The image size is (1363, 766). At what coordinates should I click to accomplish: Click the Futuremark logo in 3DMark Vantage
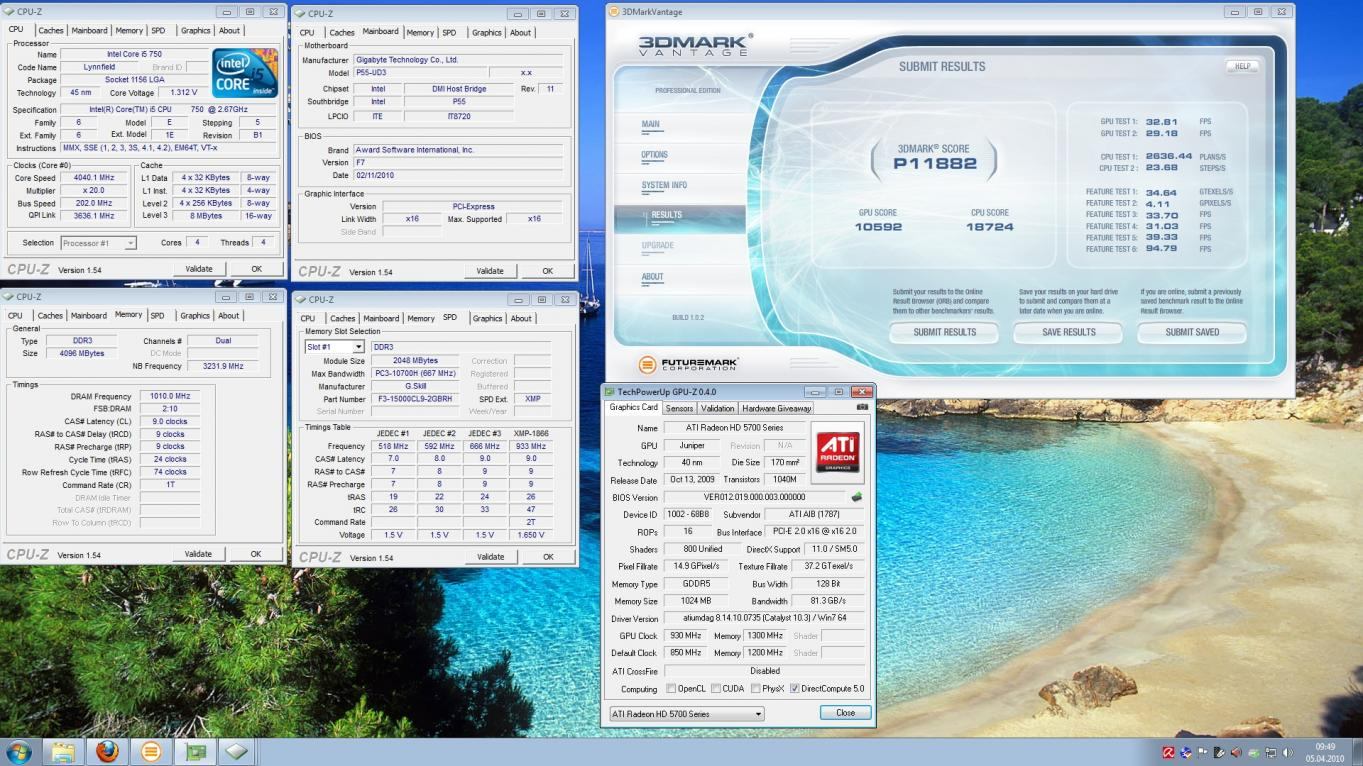(691, 365)
